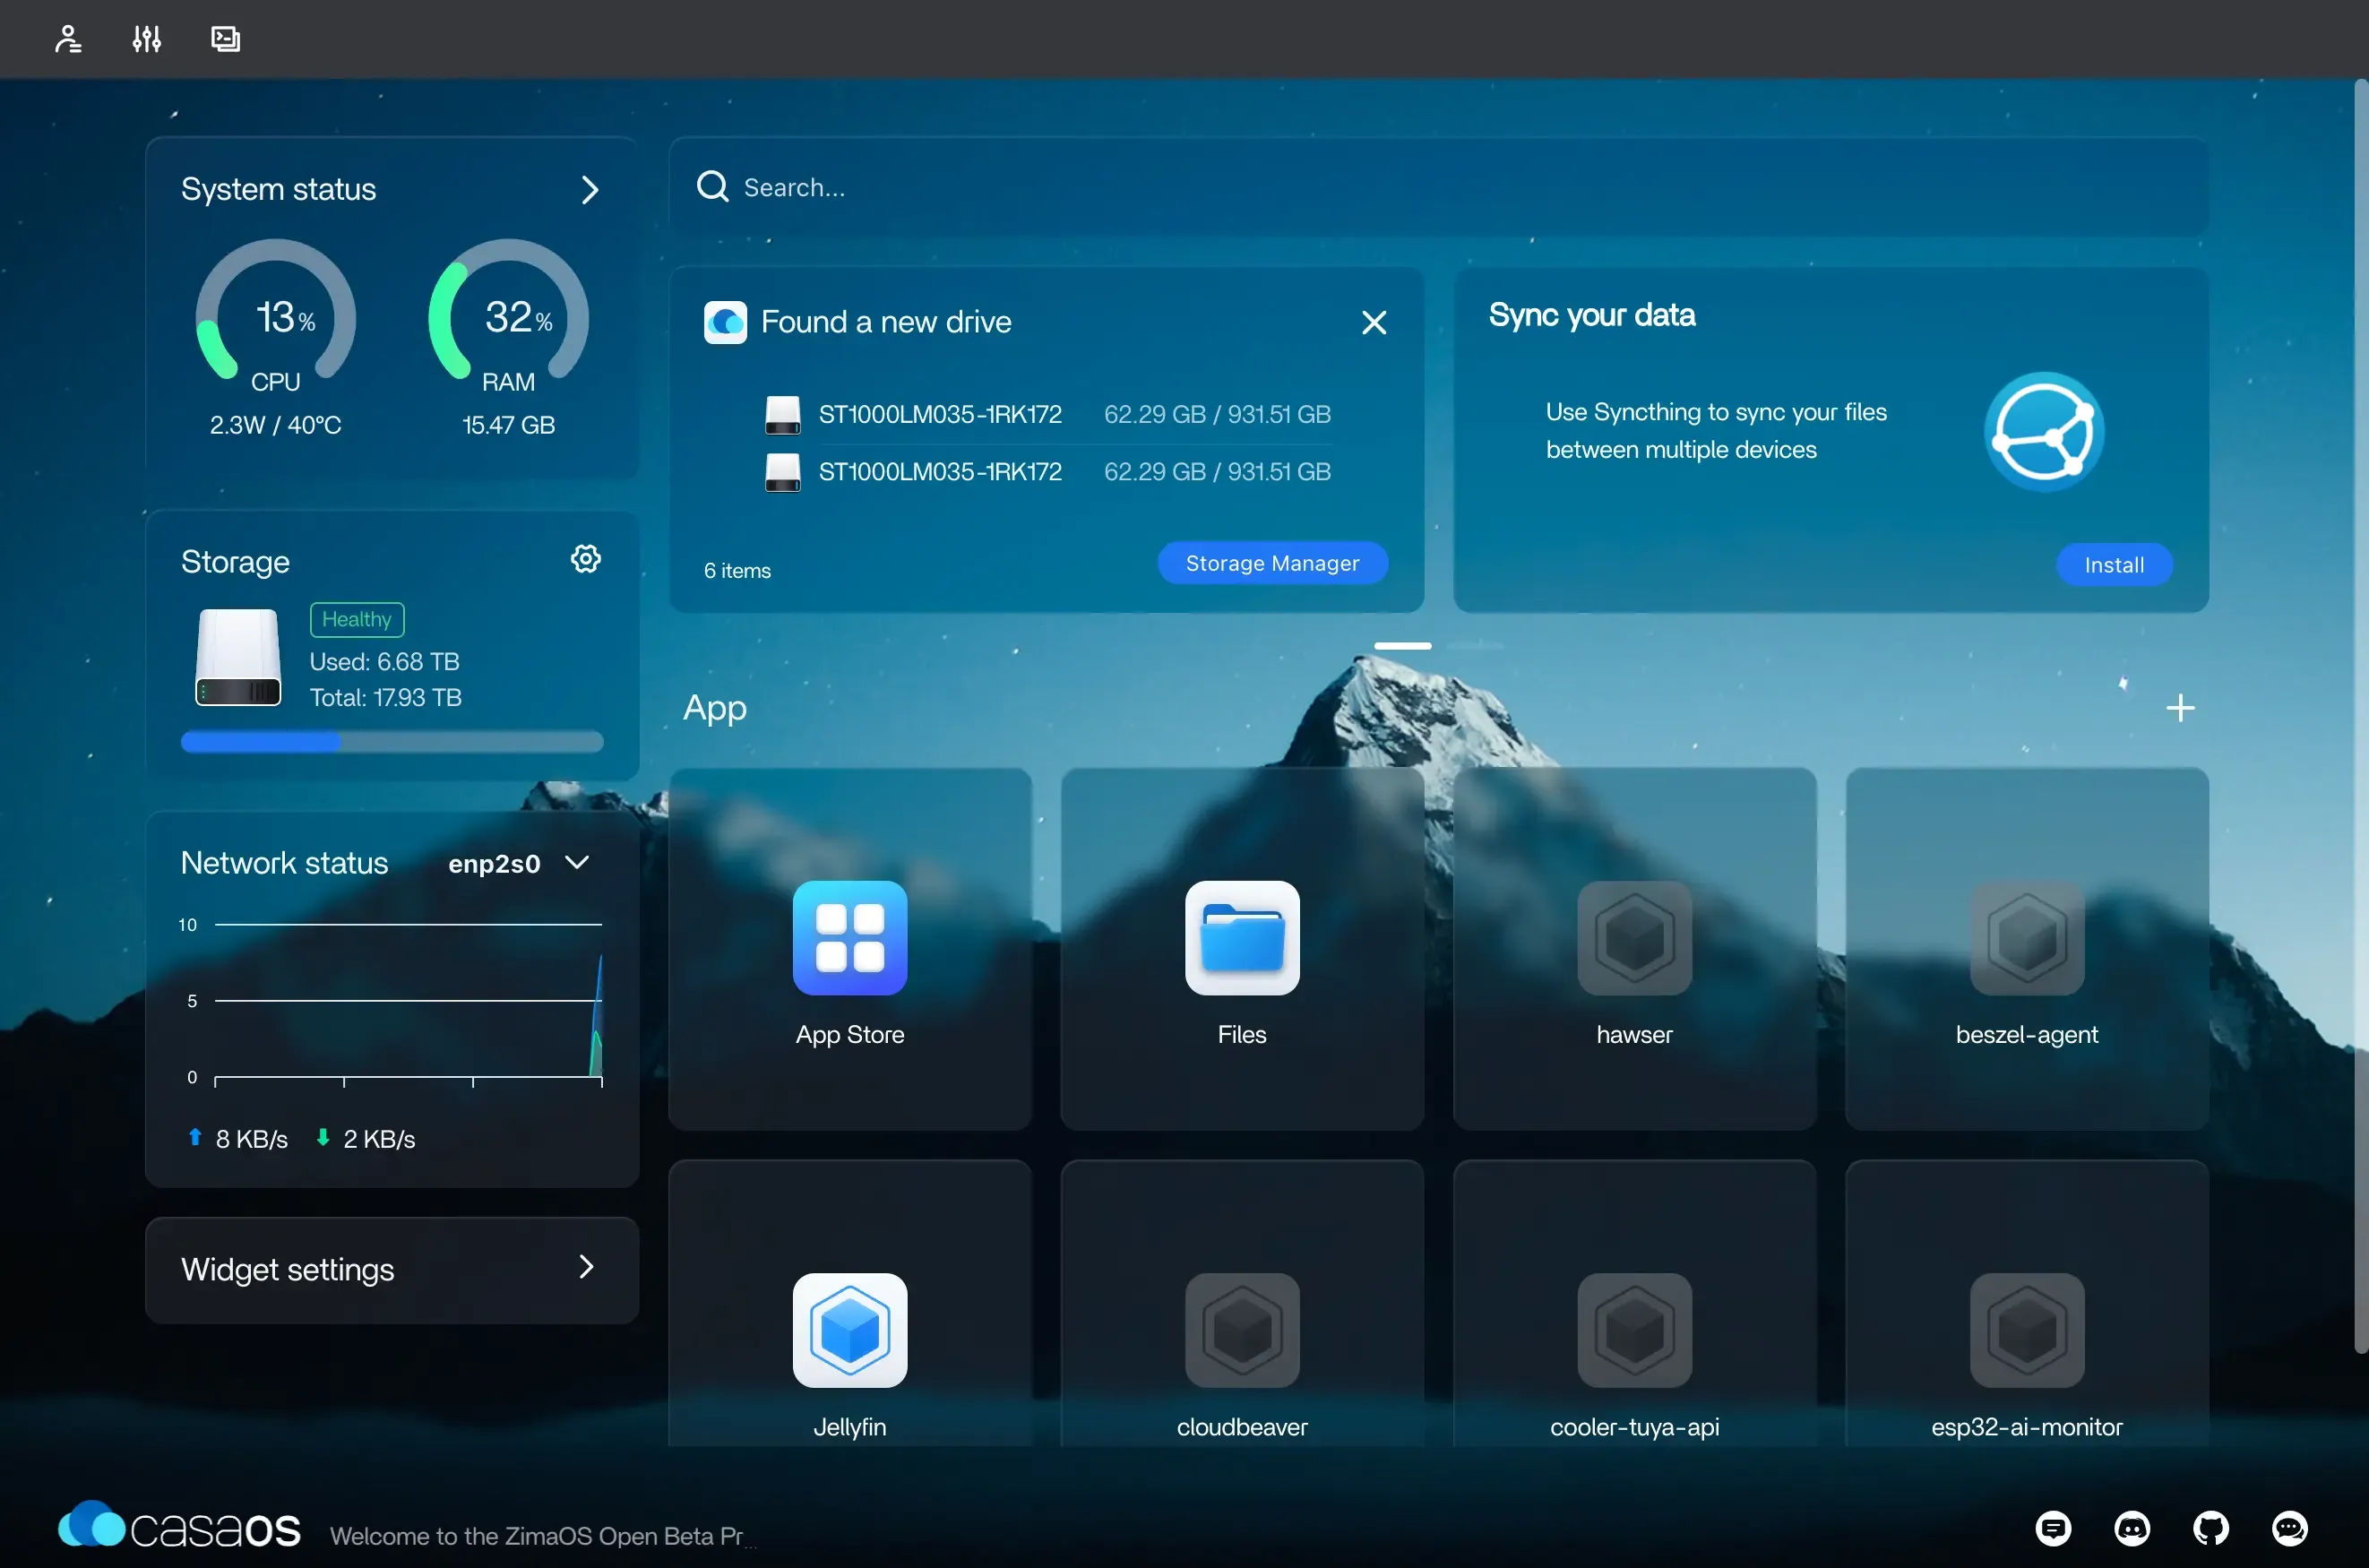2369x1568 pixels.
Task: Open the Files app
Action: click(1242, 938)
